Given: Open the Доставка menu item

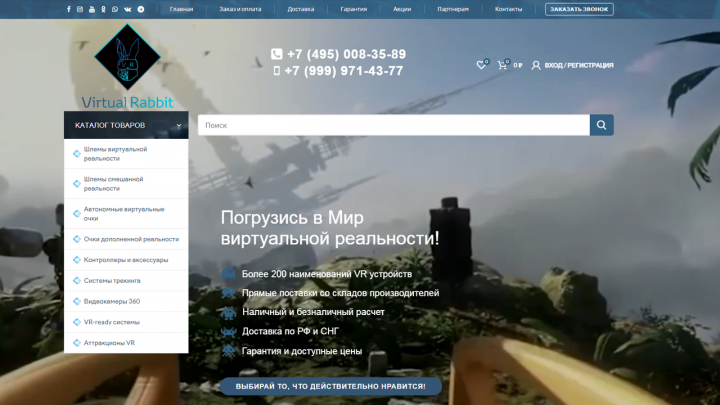Looking at the screenshot, I should pos(301,9).
